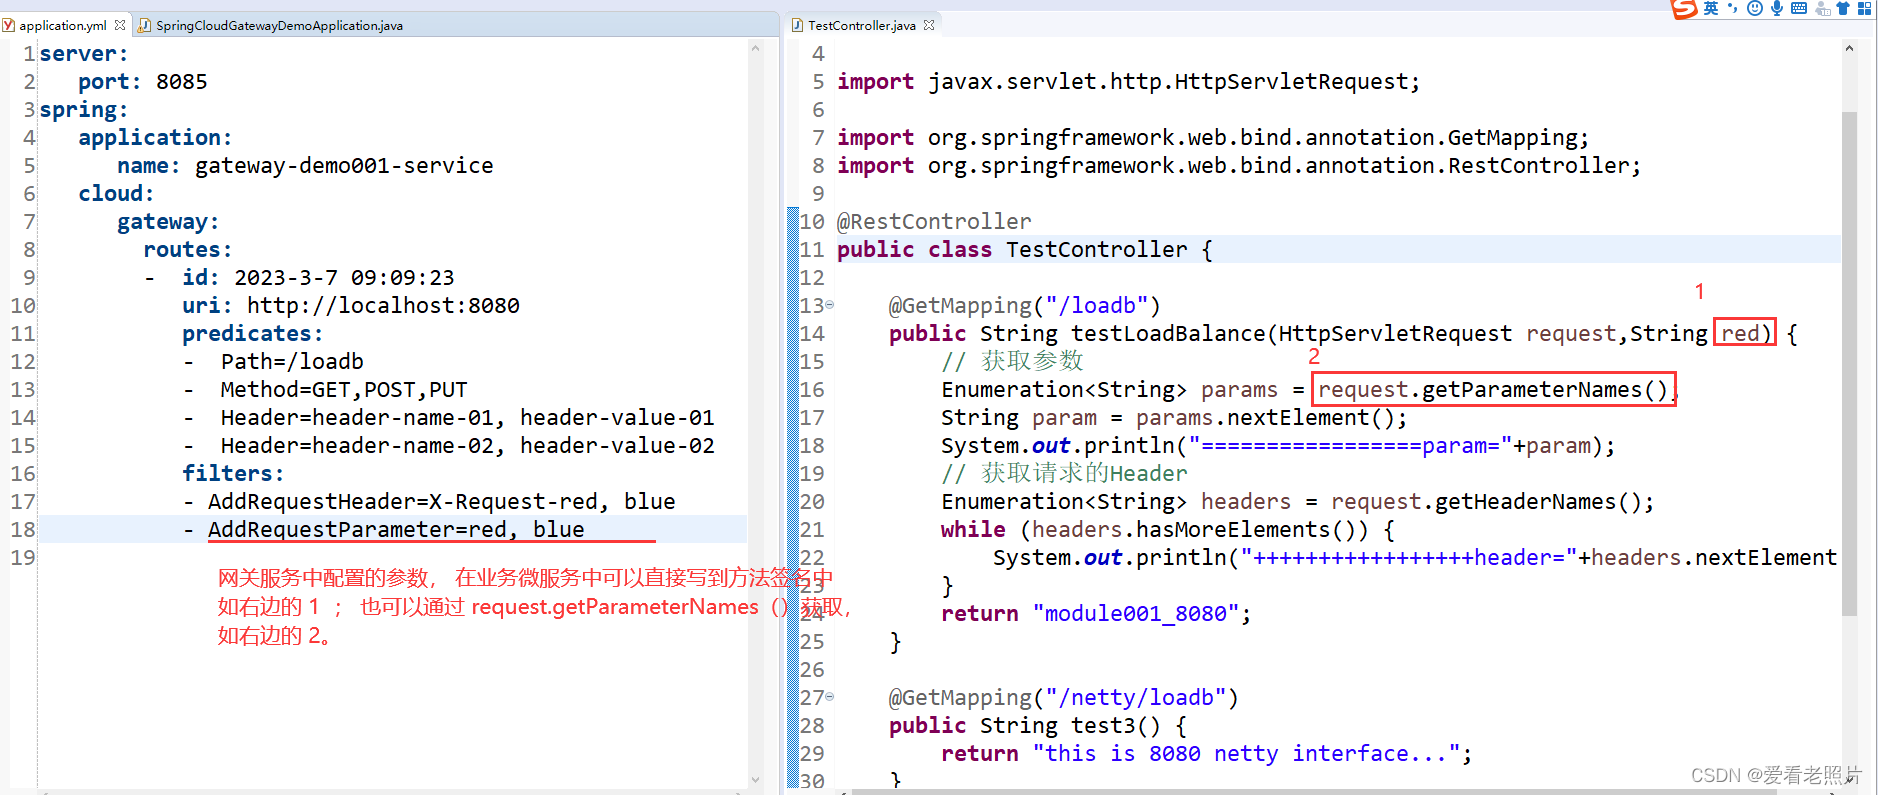Image resolution: width=1878 pixels, height=795 pixels.
Task: Click 'Path=/loadb' predicate line
Action: (x=292, y=362)
